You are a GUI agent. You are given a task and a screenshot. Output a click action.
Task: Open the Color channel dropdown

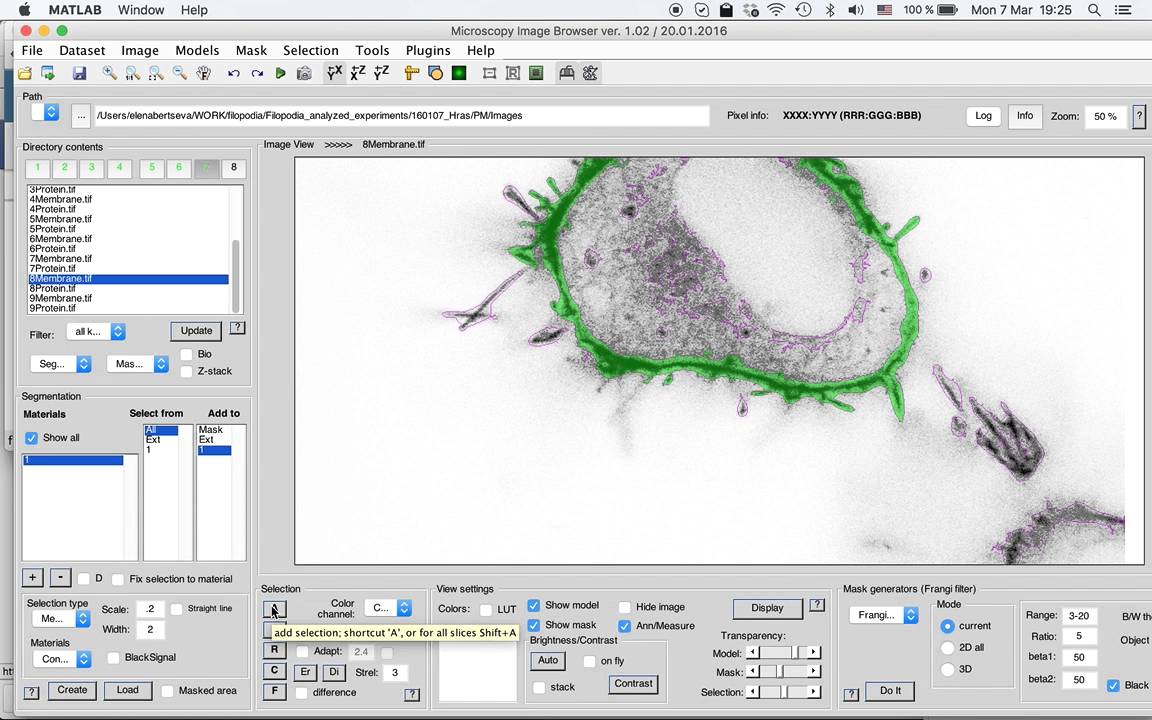[388, 608]
